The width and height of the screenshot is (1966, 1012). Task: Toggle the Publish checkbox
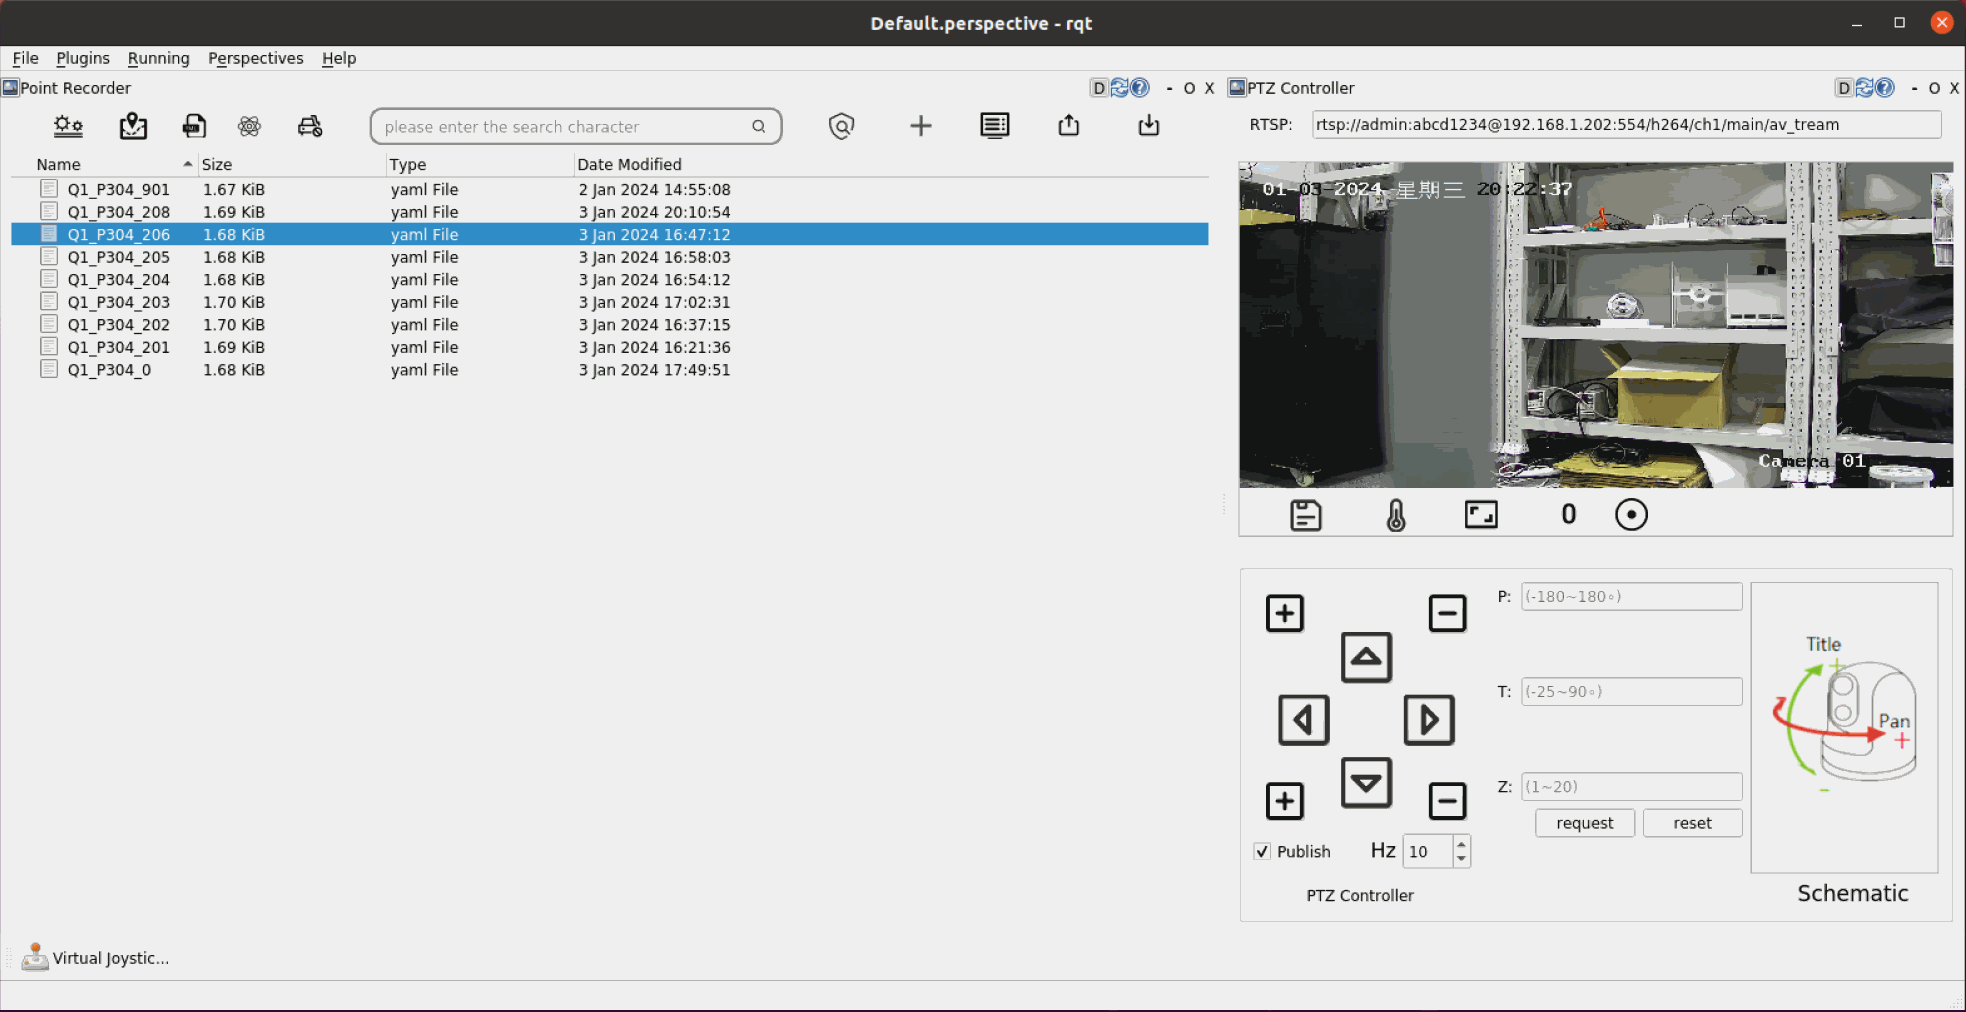point(1263,852)
